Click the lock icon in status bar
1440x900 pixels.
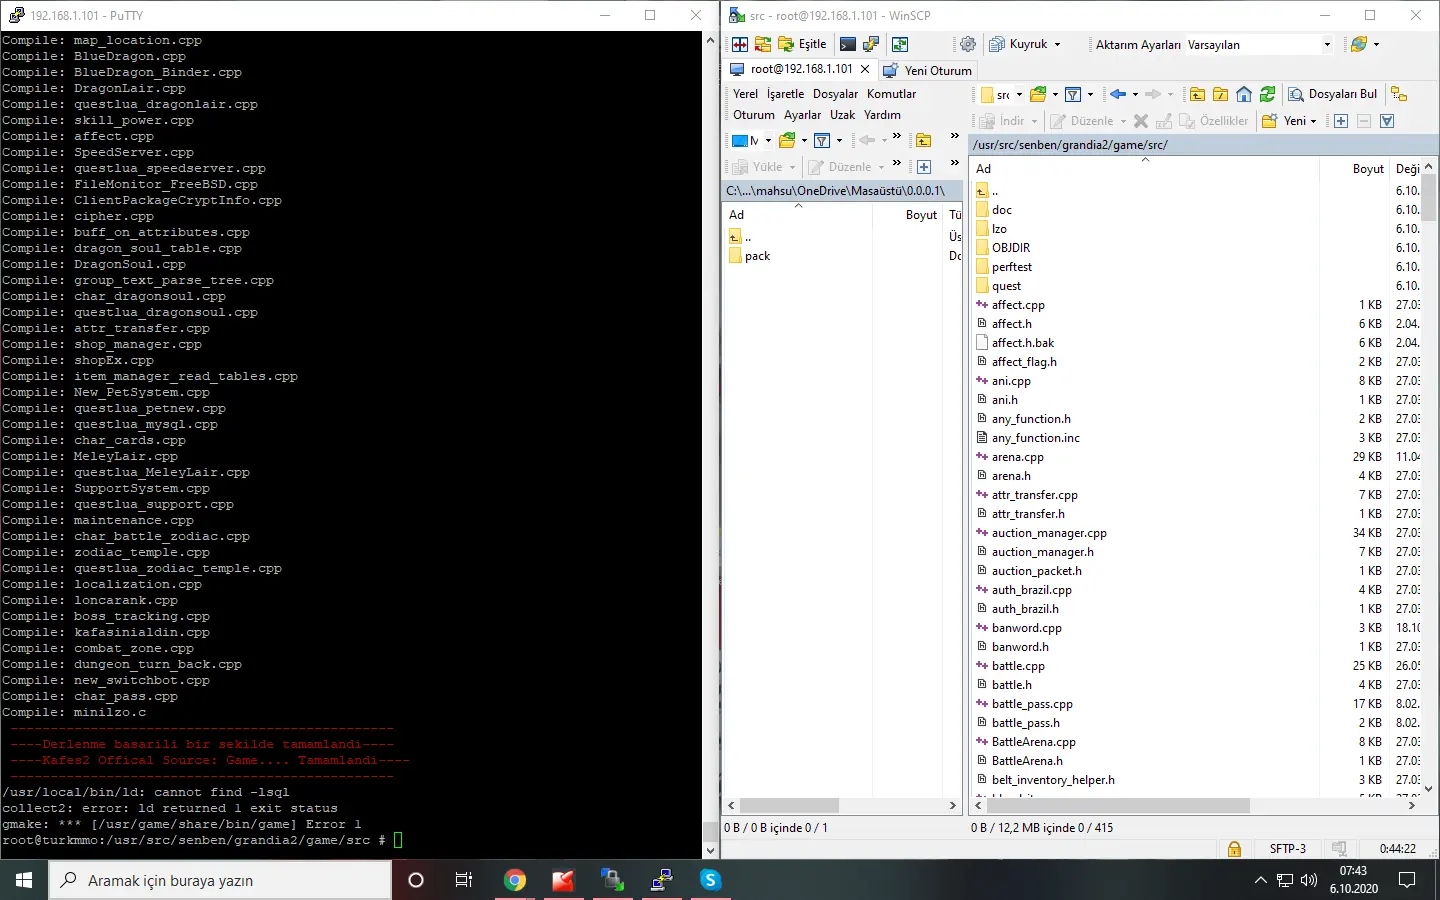[x=1234, y=848]
